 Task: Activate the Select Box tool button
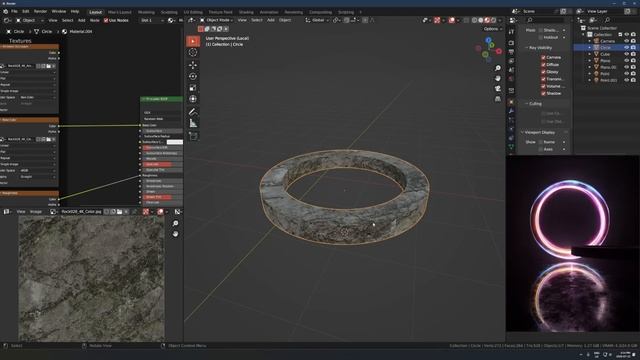[x=193, y=41]
